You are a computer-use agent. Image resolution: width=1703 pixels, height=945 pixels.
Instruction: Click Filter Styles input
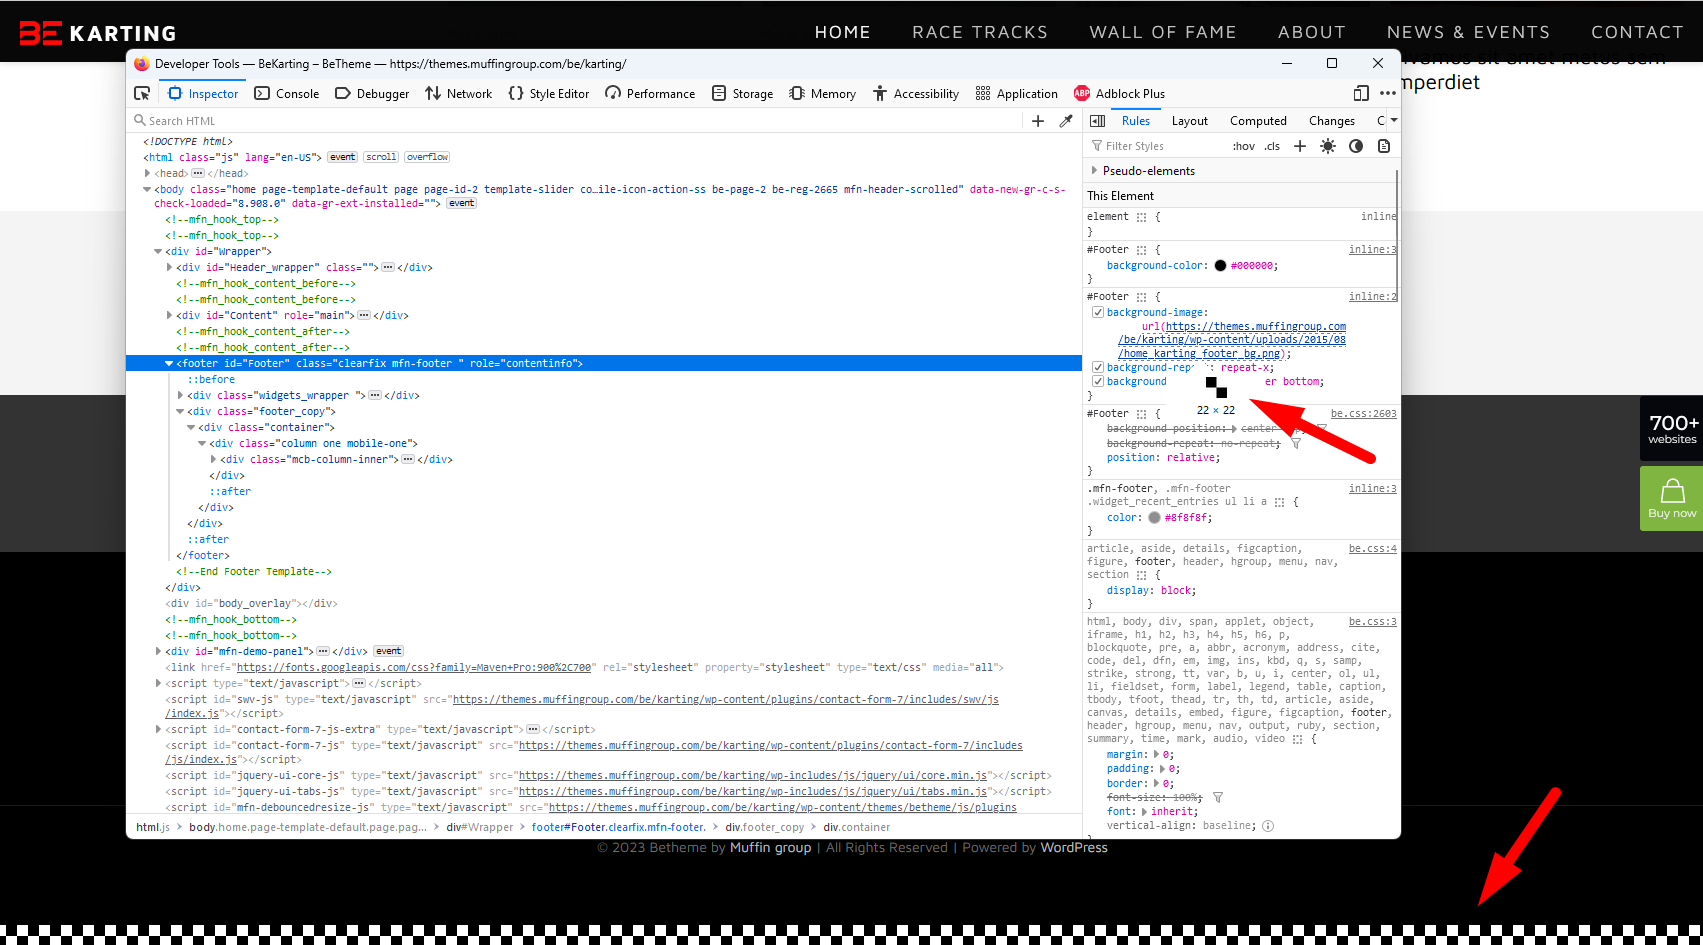point(1157,146)
